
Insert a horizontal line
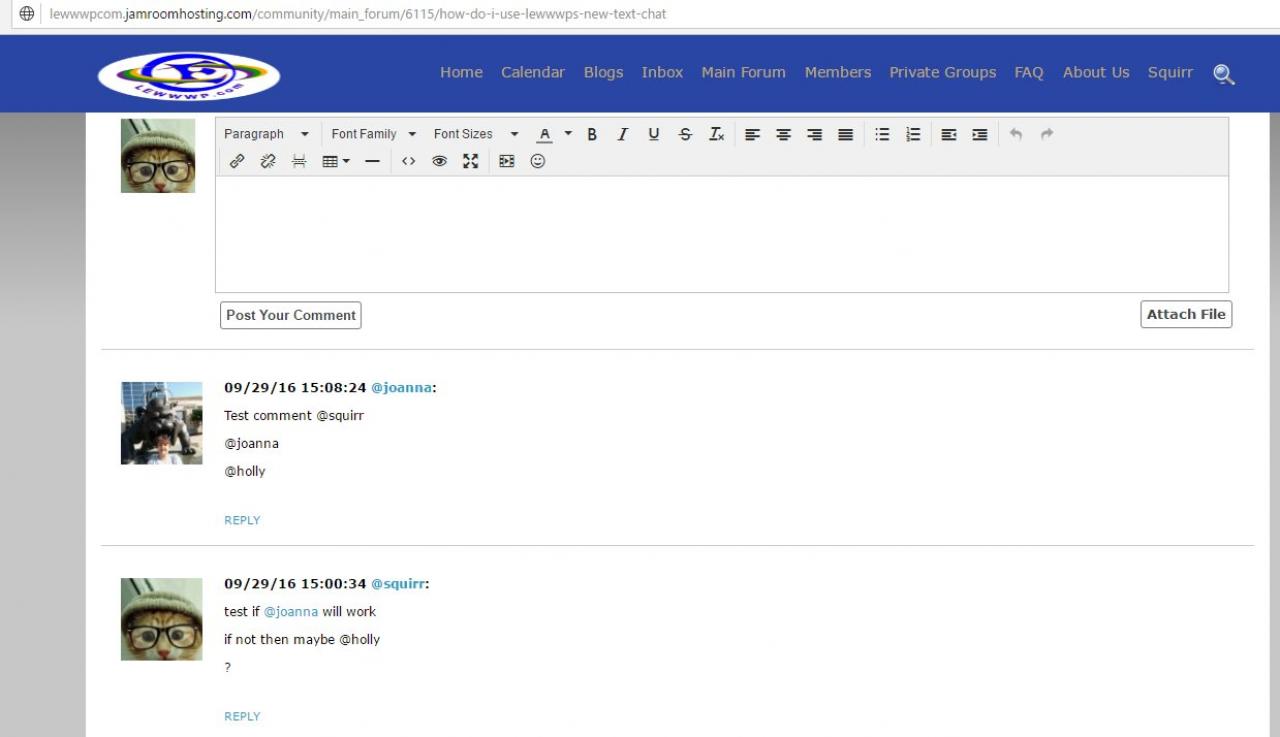pyautogui.click(x=372, y=161)
